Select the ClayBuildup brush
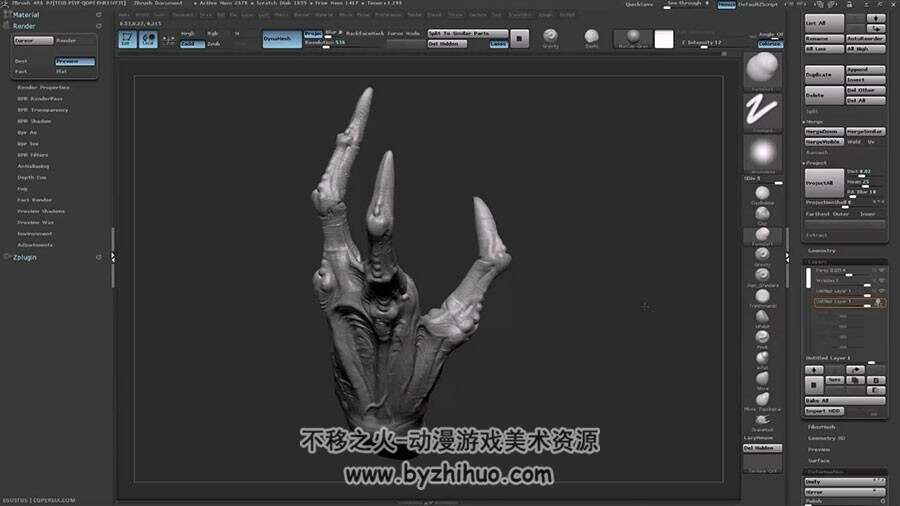The width and height of the screenshot is (900, 506). [x=762, y=193]
